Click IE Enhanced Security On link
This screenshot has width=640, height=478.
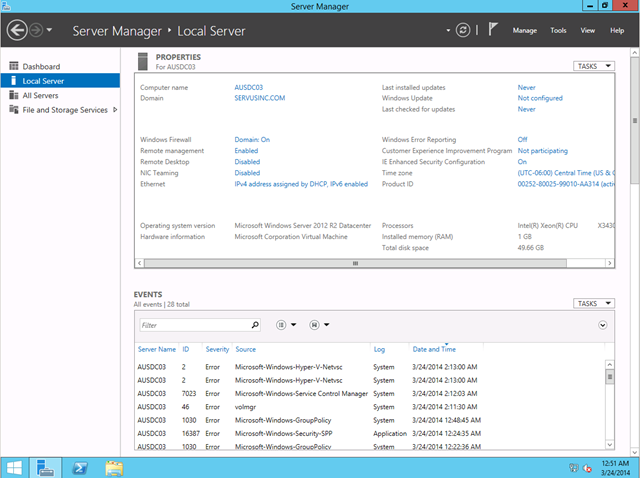522,162
